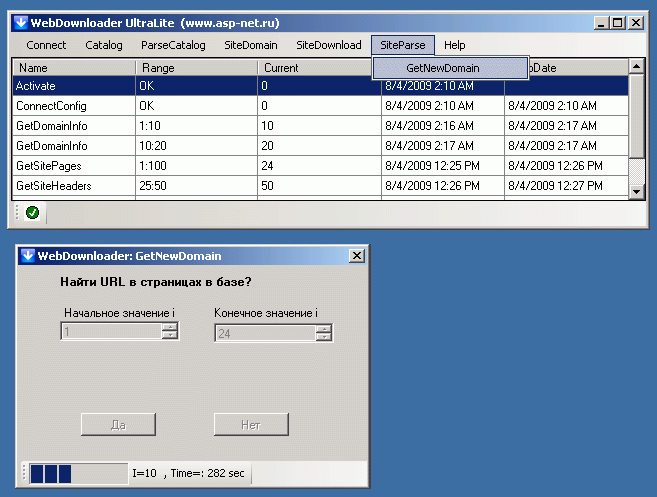Click the Range column header

click(196, 67)
